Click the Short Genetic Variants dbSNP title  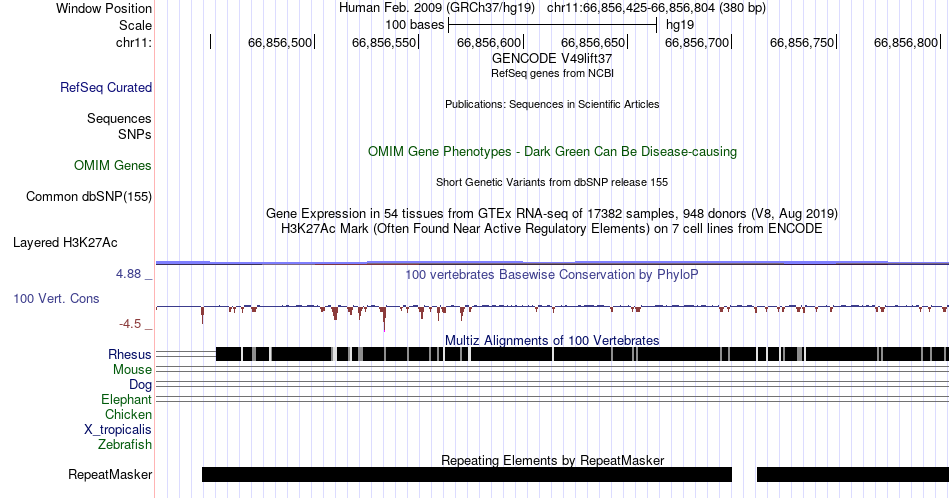(552, 182)
